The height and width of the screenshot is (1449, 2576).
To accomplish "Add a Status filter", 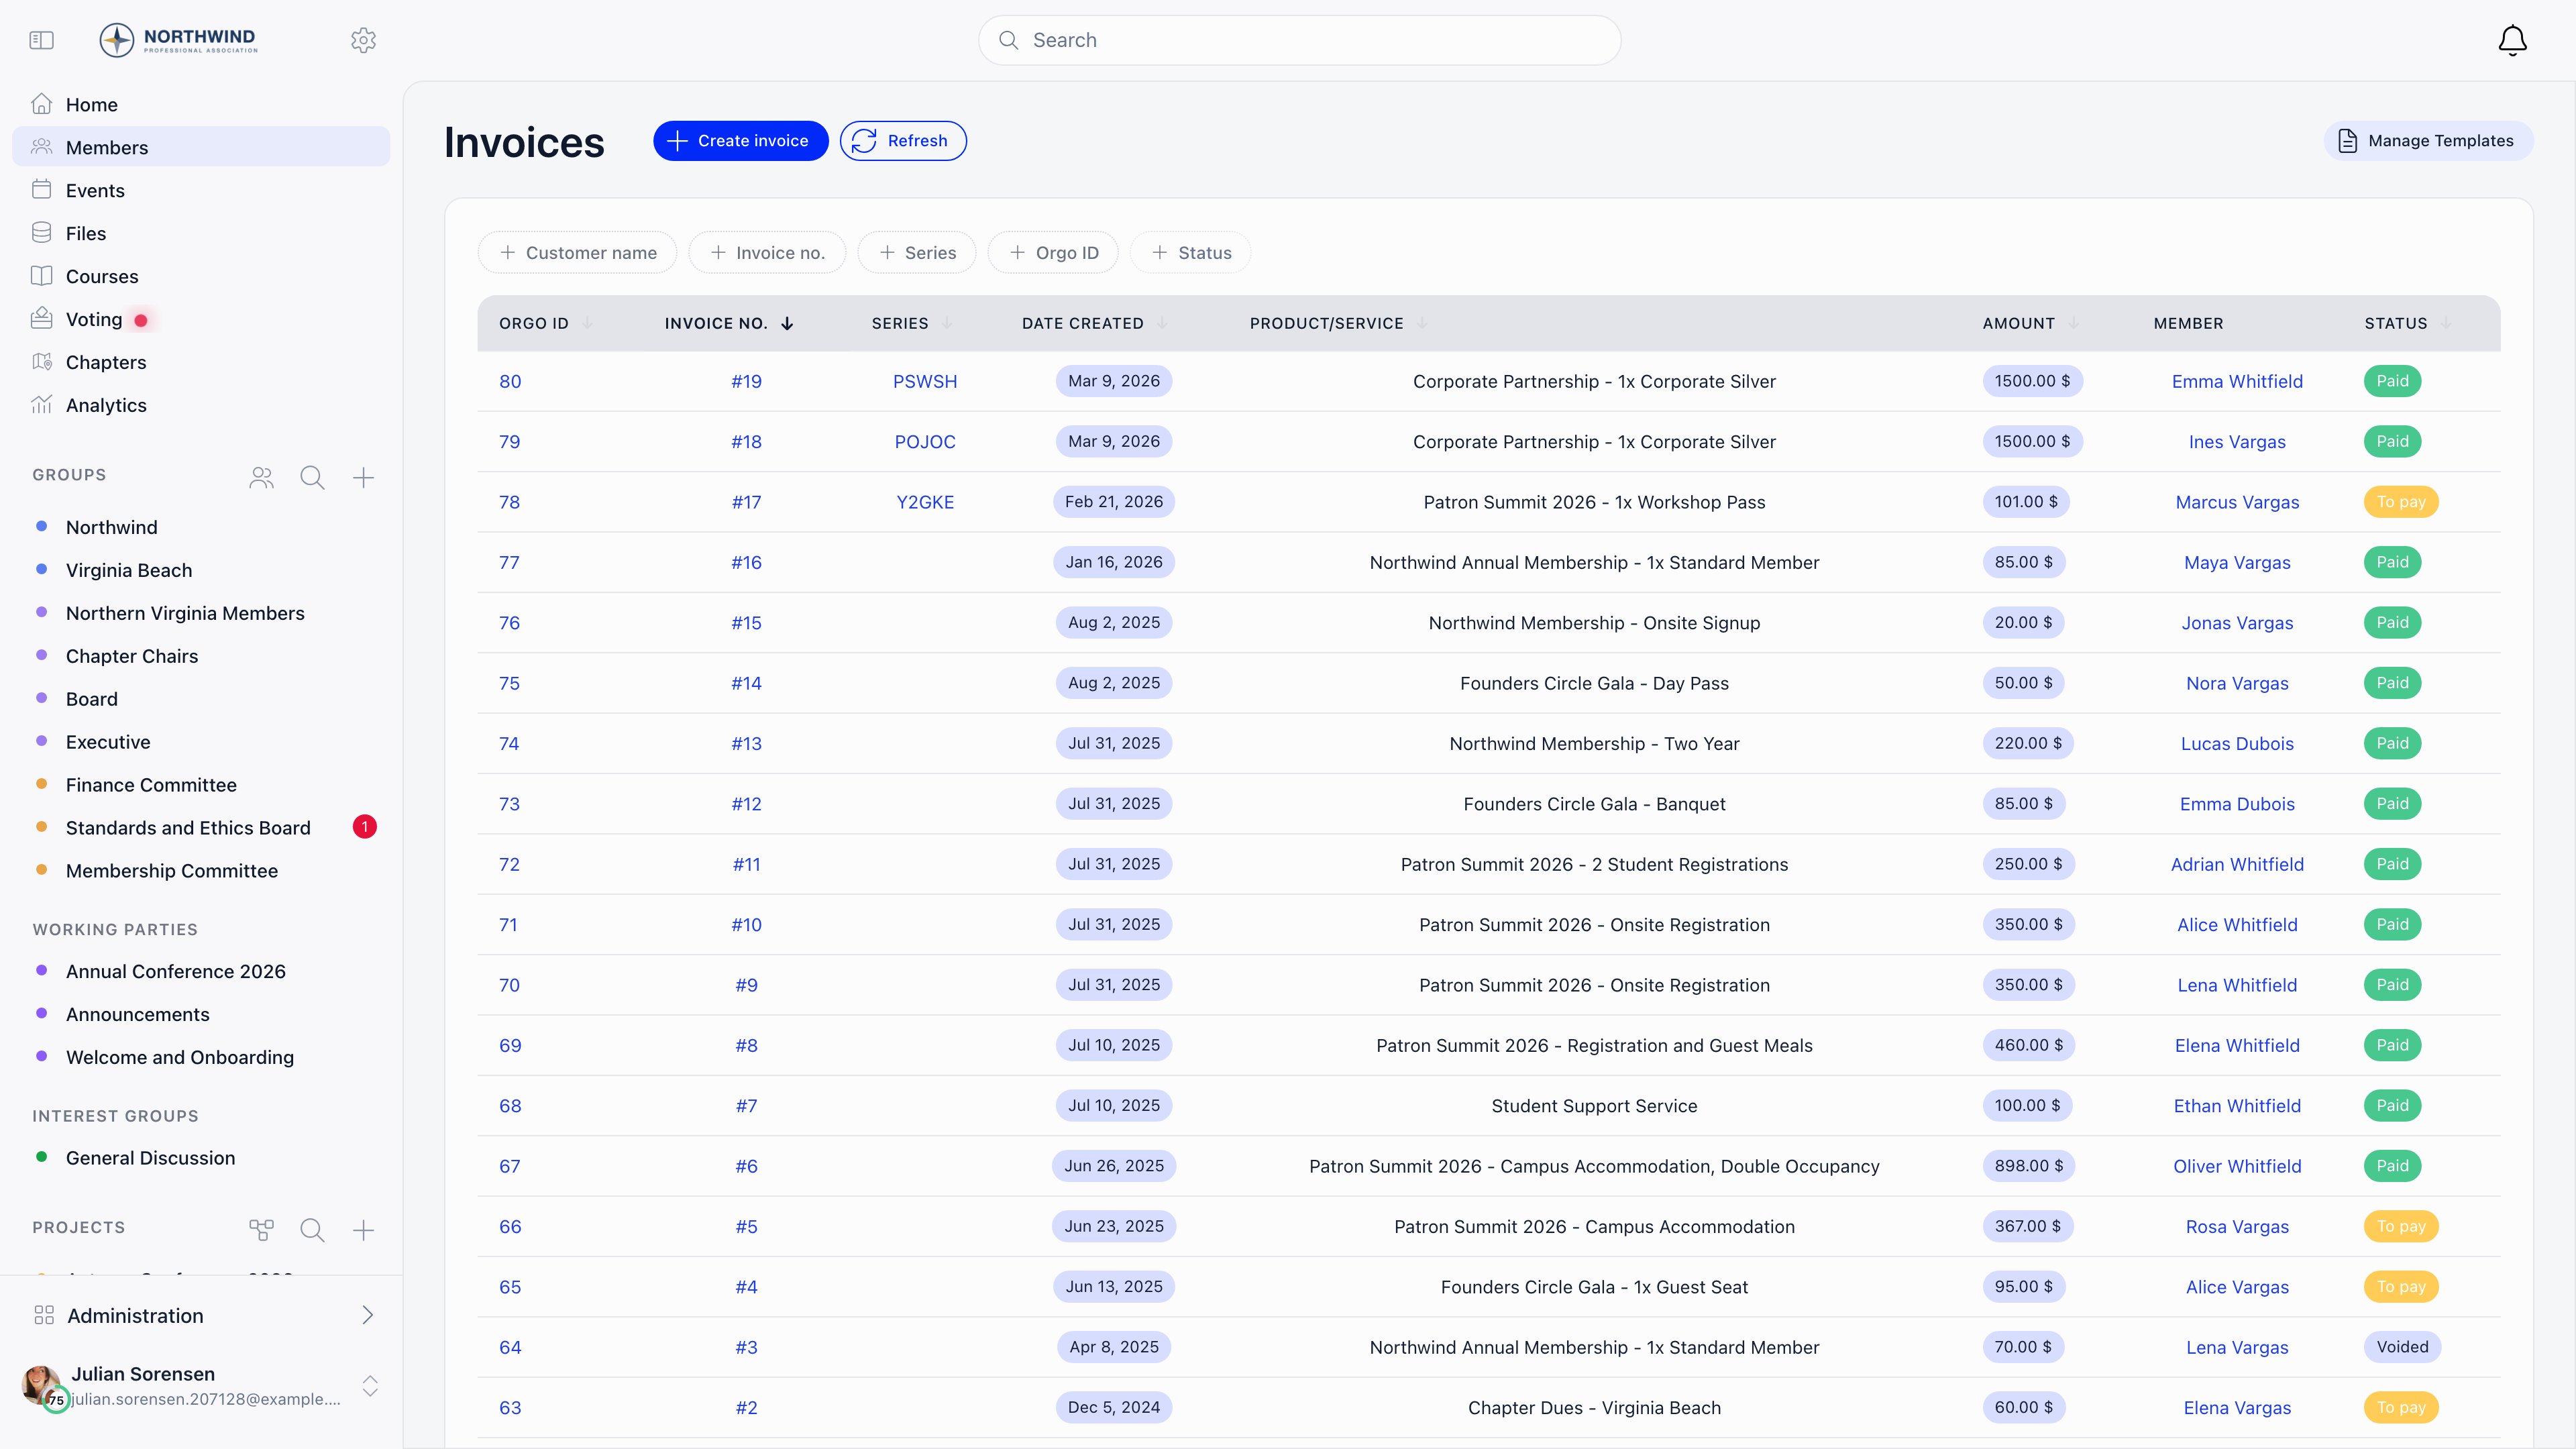I will [x=1190, y=253].
